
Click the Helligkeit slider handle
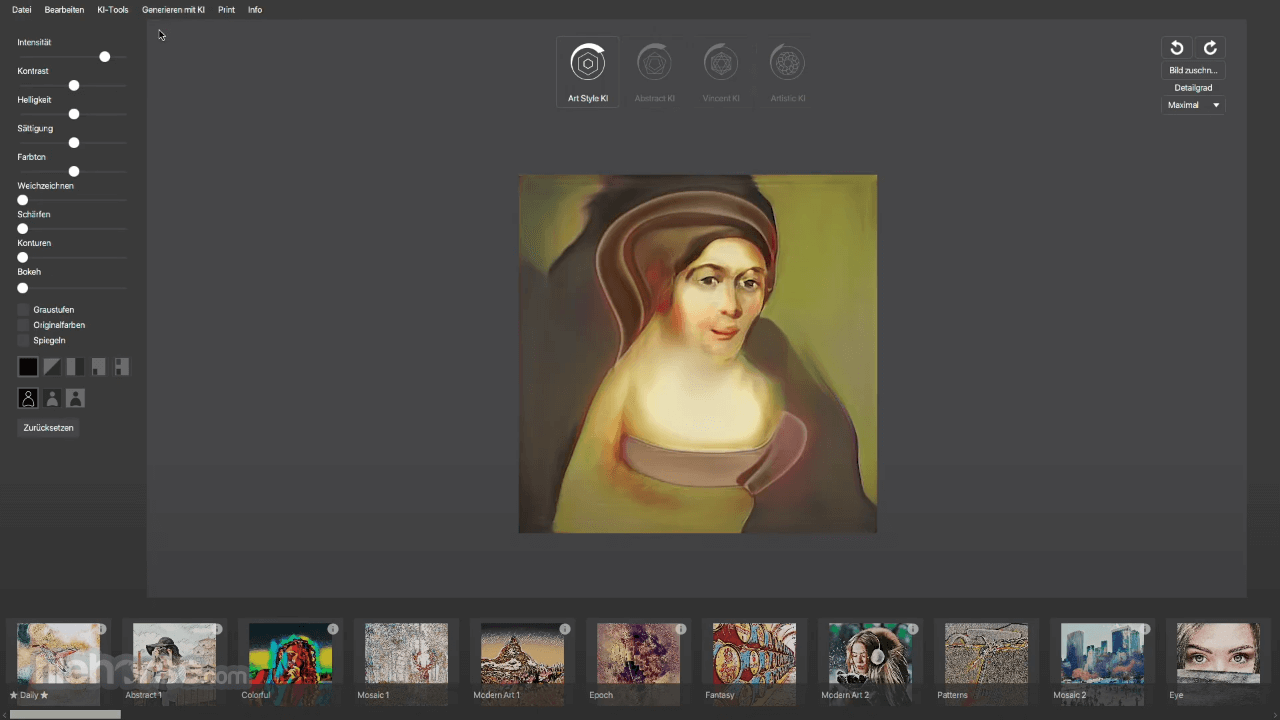[73, 114]
